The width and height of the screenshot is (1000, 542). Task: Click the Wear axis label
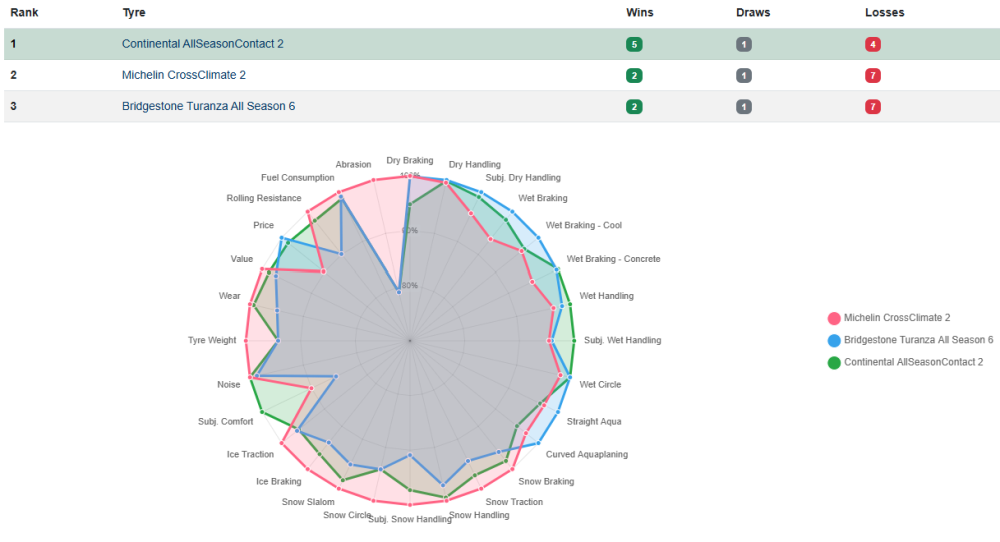230,296
